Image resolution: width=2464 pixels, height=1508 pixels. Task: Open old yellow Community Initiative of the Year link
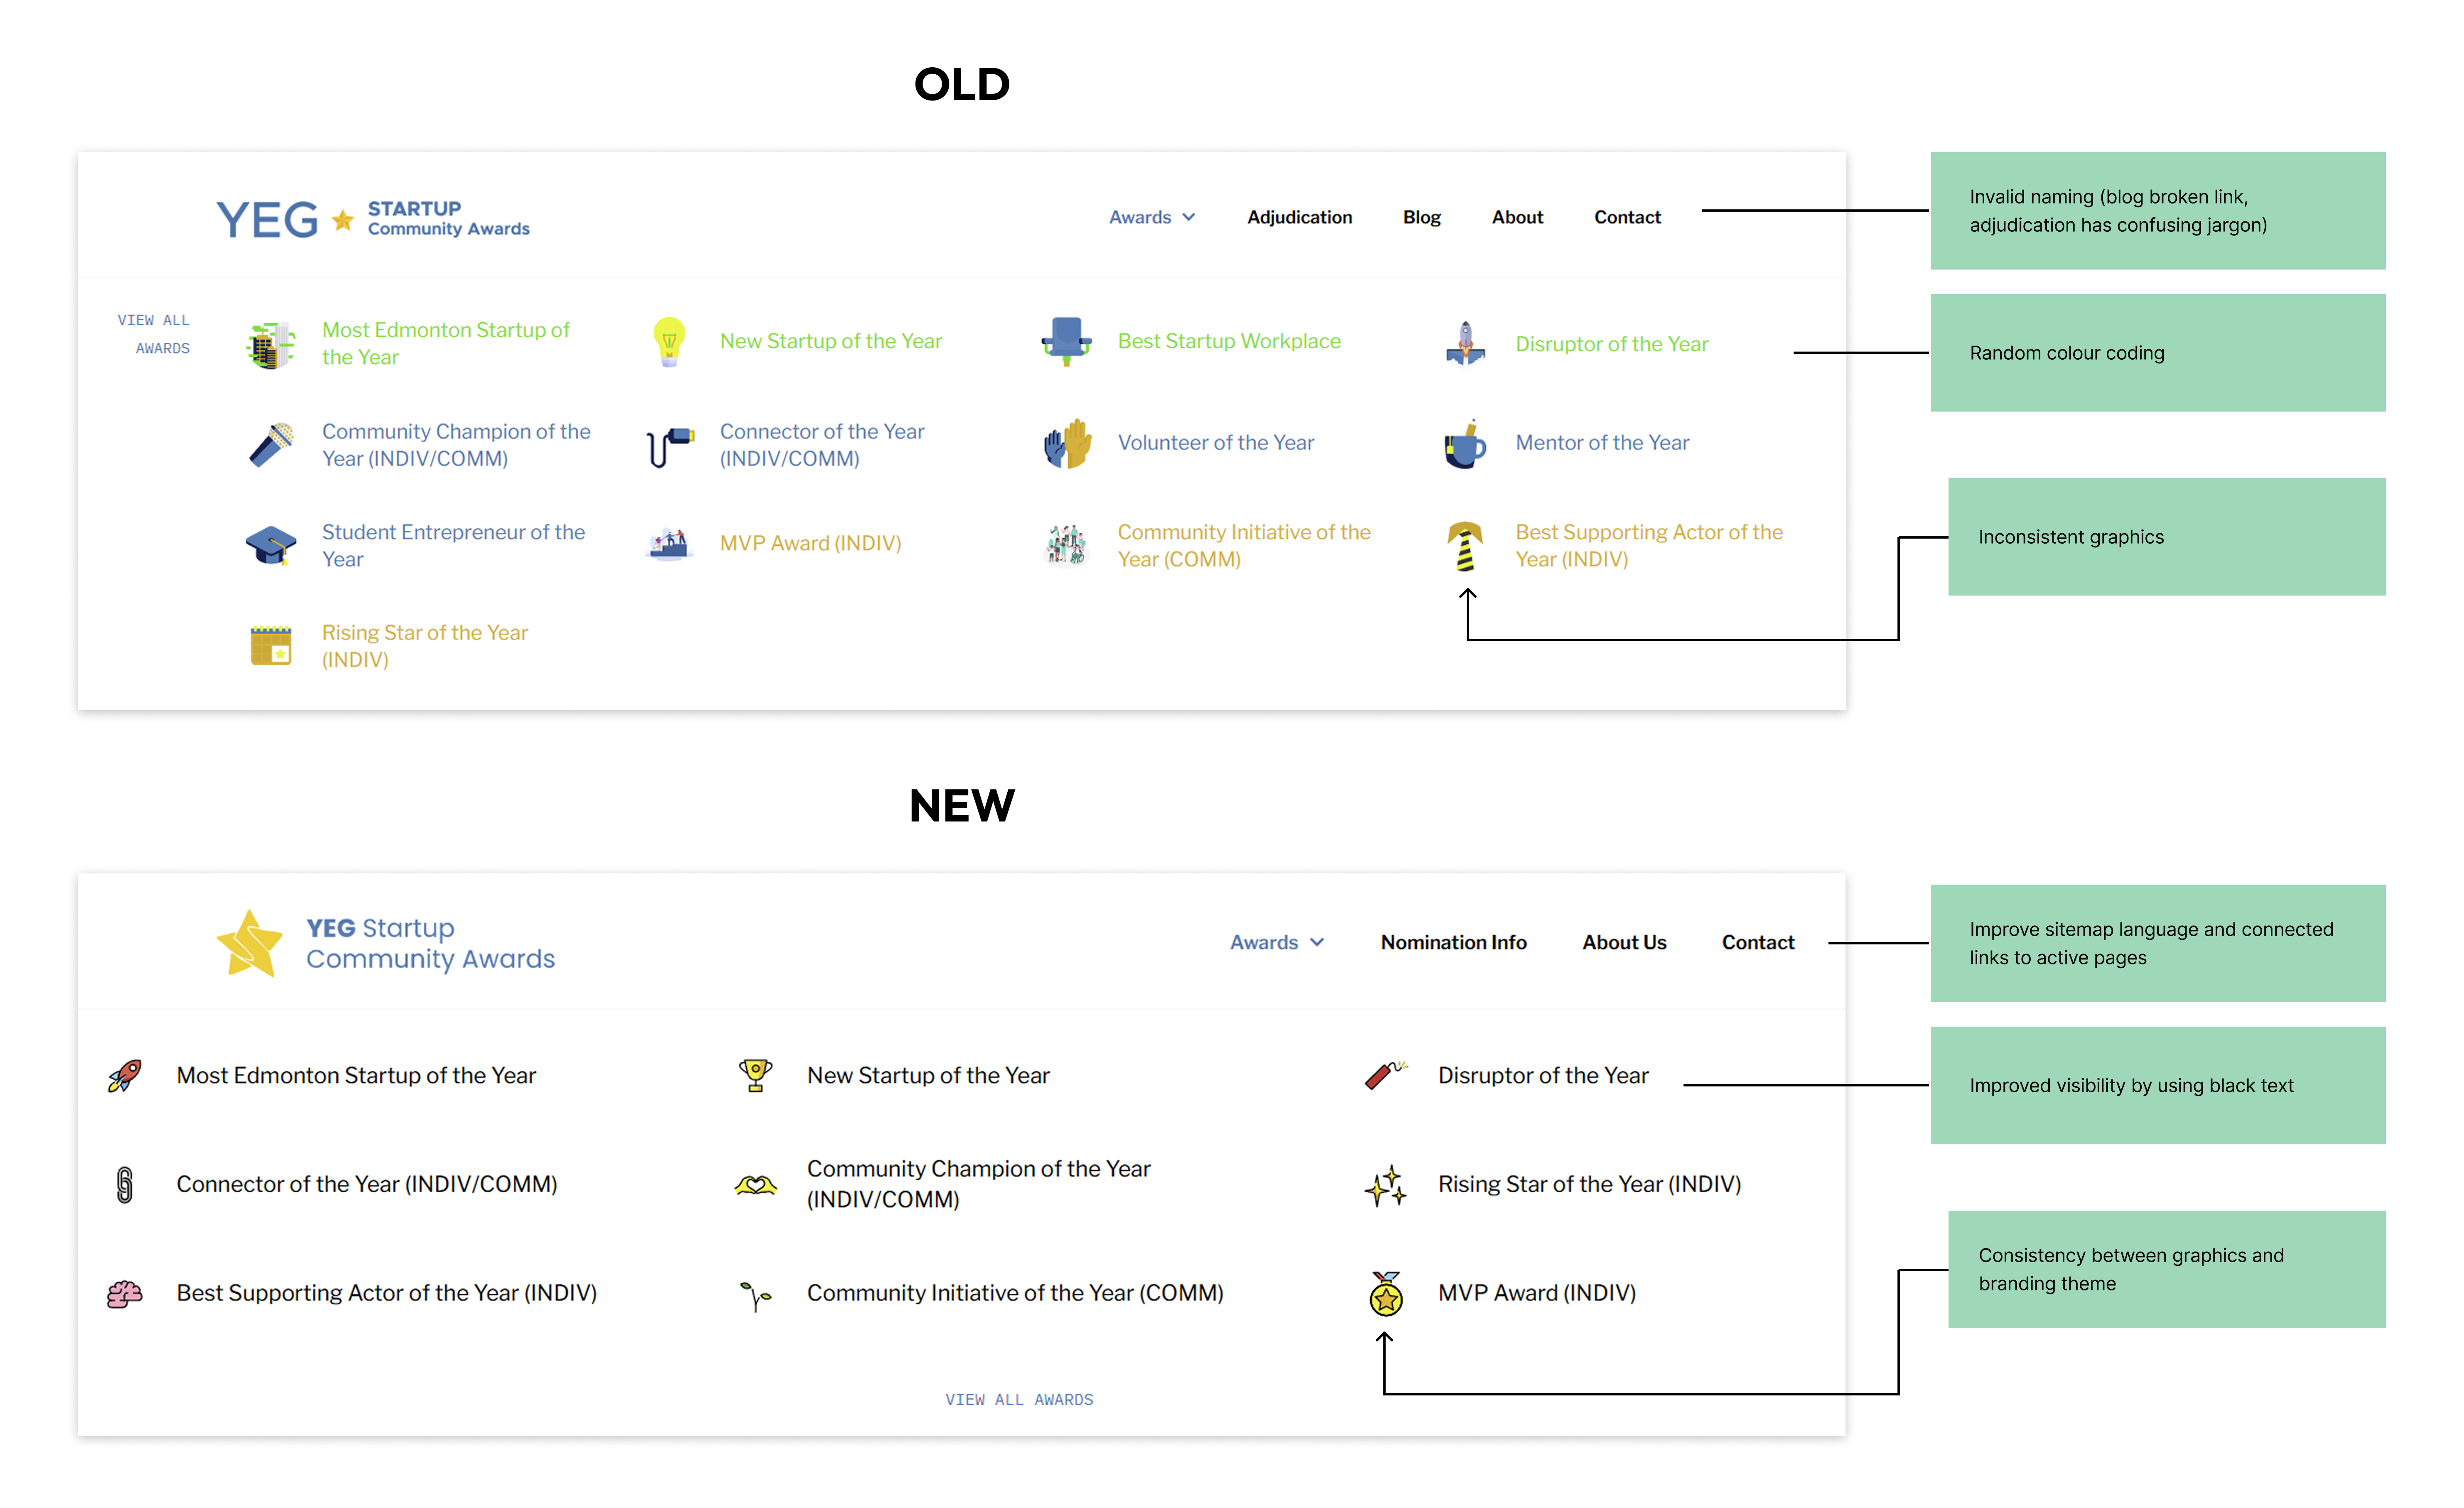pos(1244,546)
